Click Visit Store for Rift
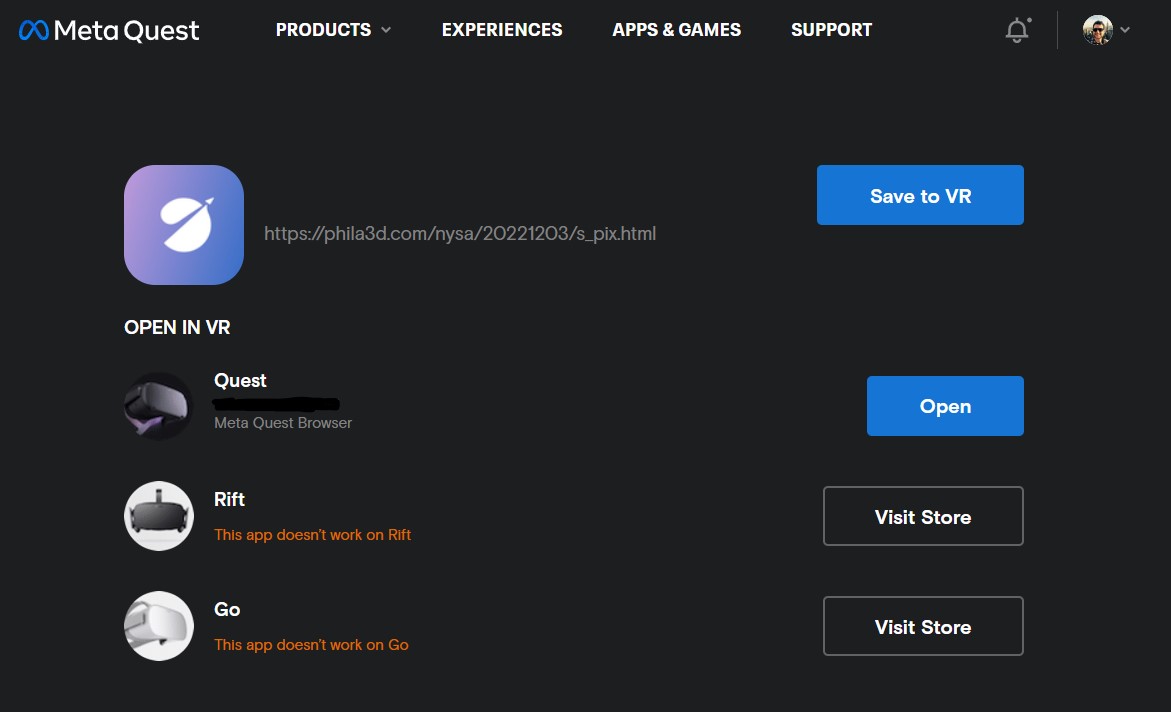1171x712 pixels. (922, 516)
